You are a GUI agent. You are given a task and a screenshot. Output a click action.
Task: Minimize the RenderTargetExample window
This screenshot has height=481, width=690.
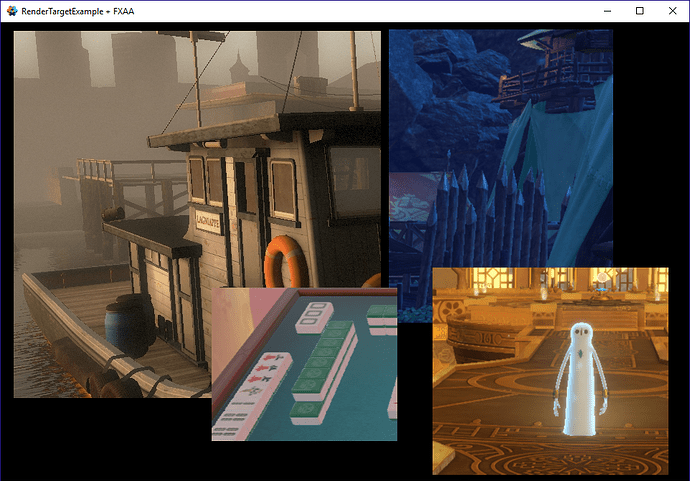pos(607,10)
